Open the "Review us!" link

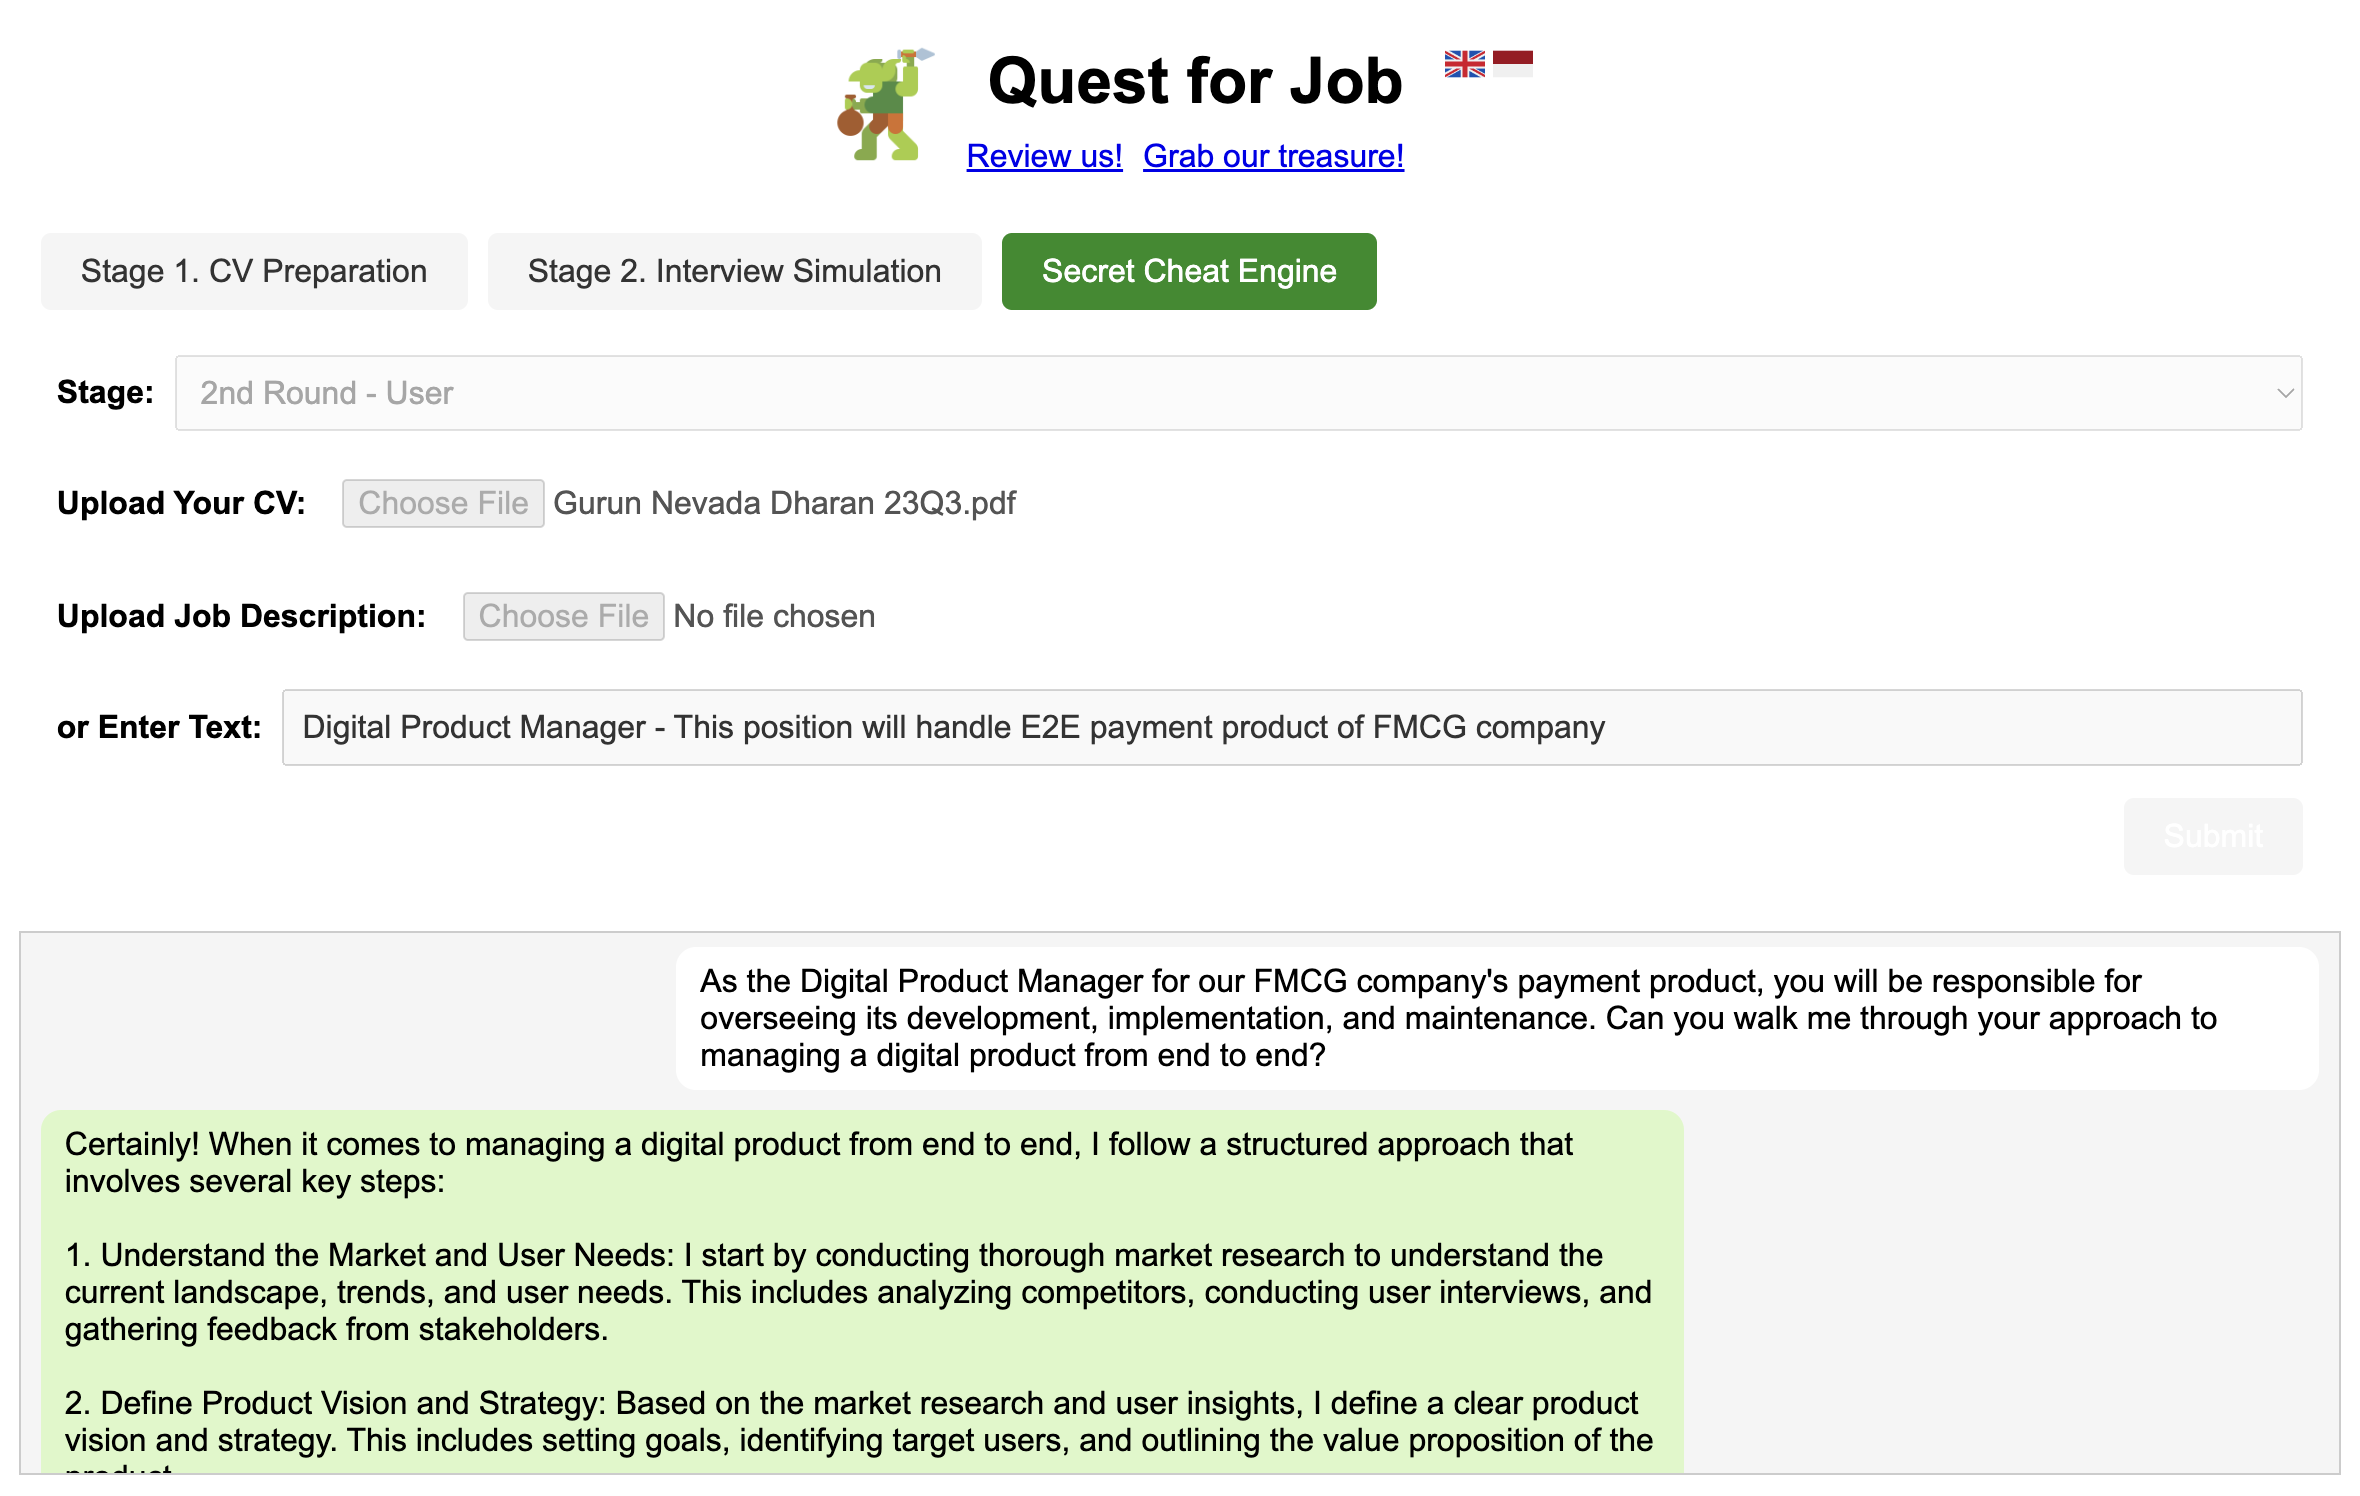(1044, 156)
